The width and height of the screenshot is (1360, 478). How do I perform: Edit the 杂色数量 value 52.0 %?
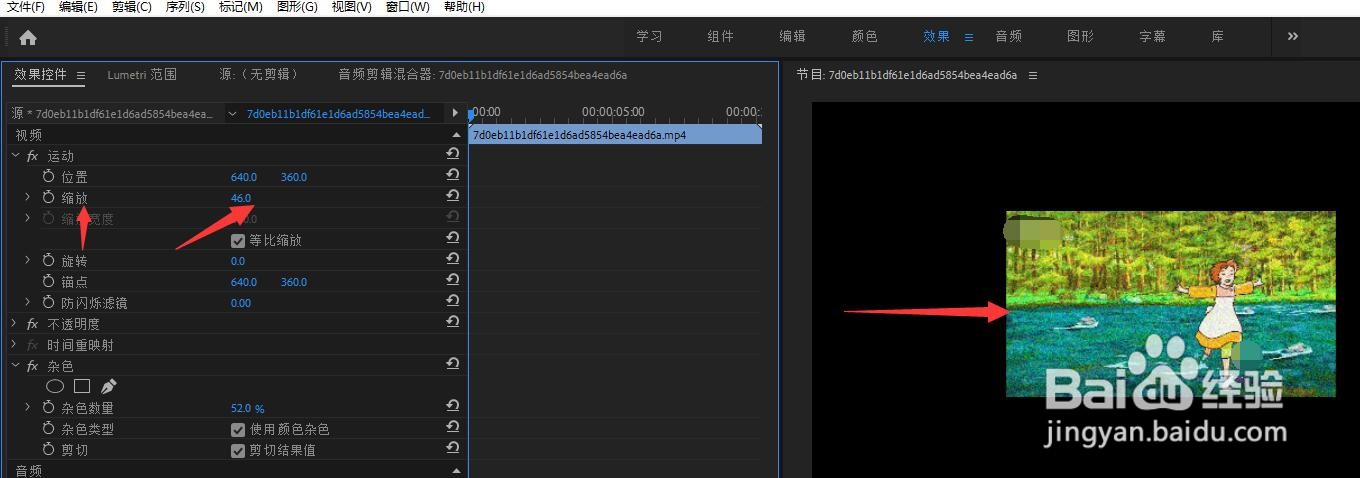(x=248, y=408)
